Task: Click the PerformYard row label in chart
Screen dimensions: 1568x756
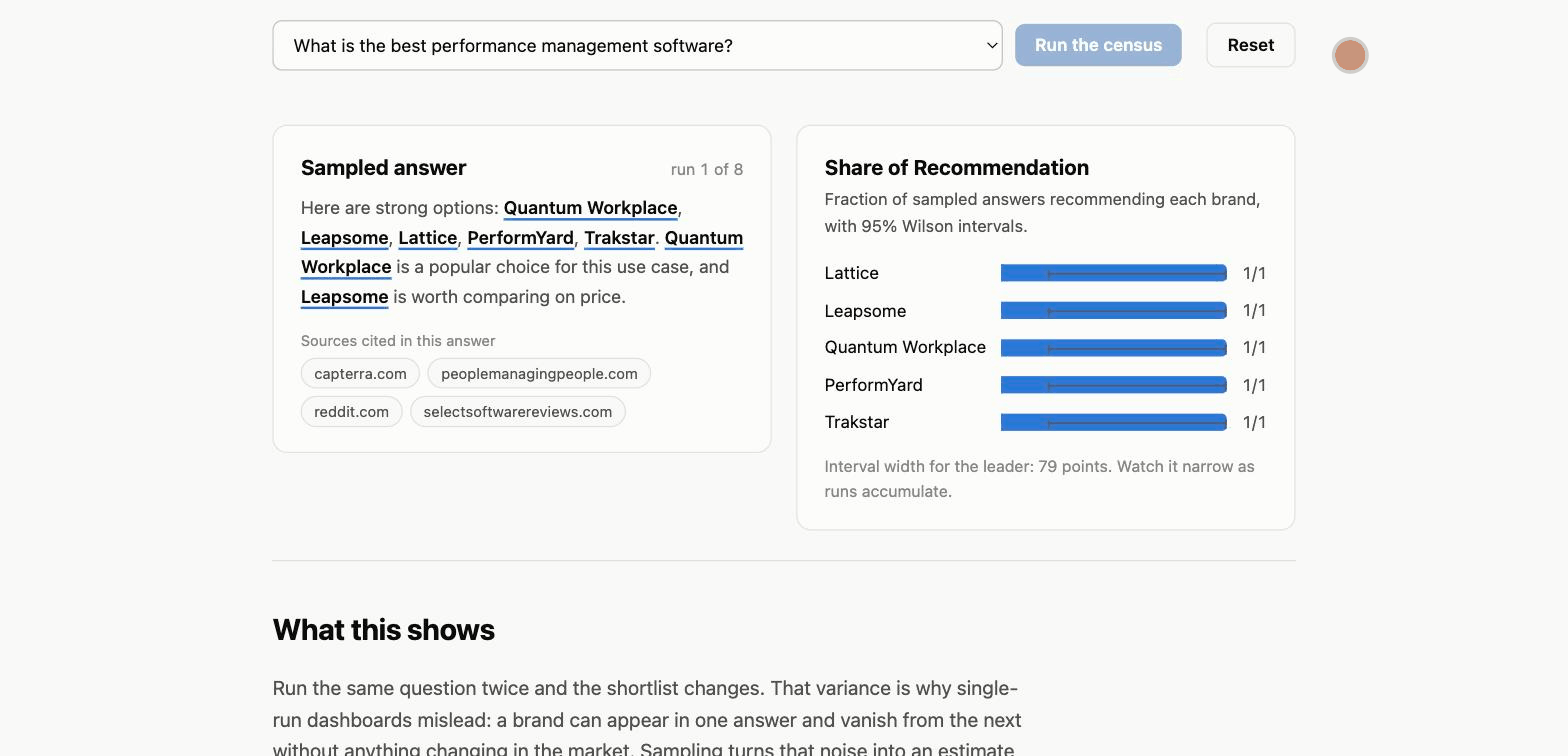Action: (874, 385)
